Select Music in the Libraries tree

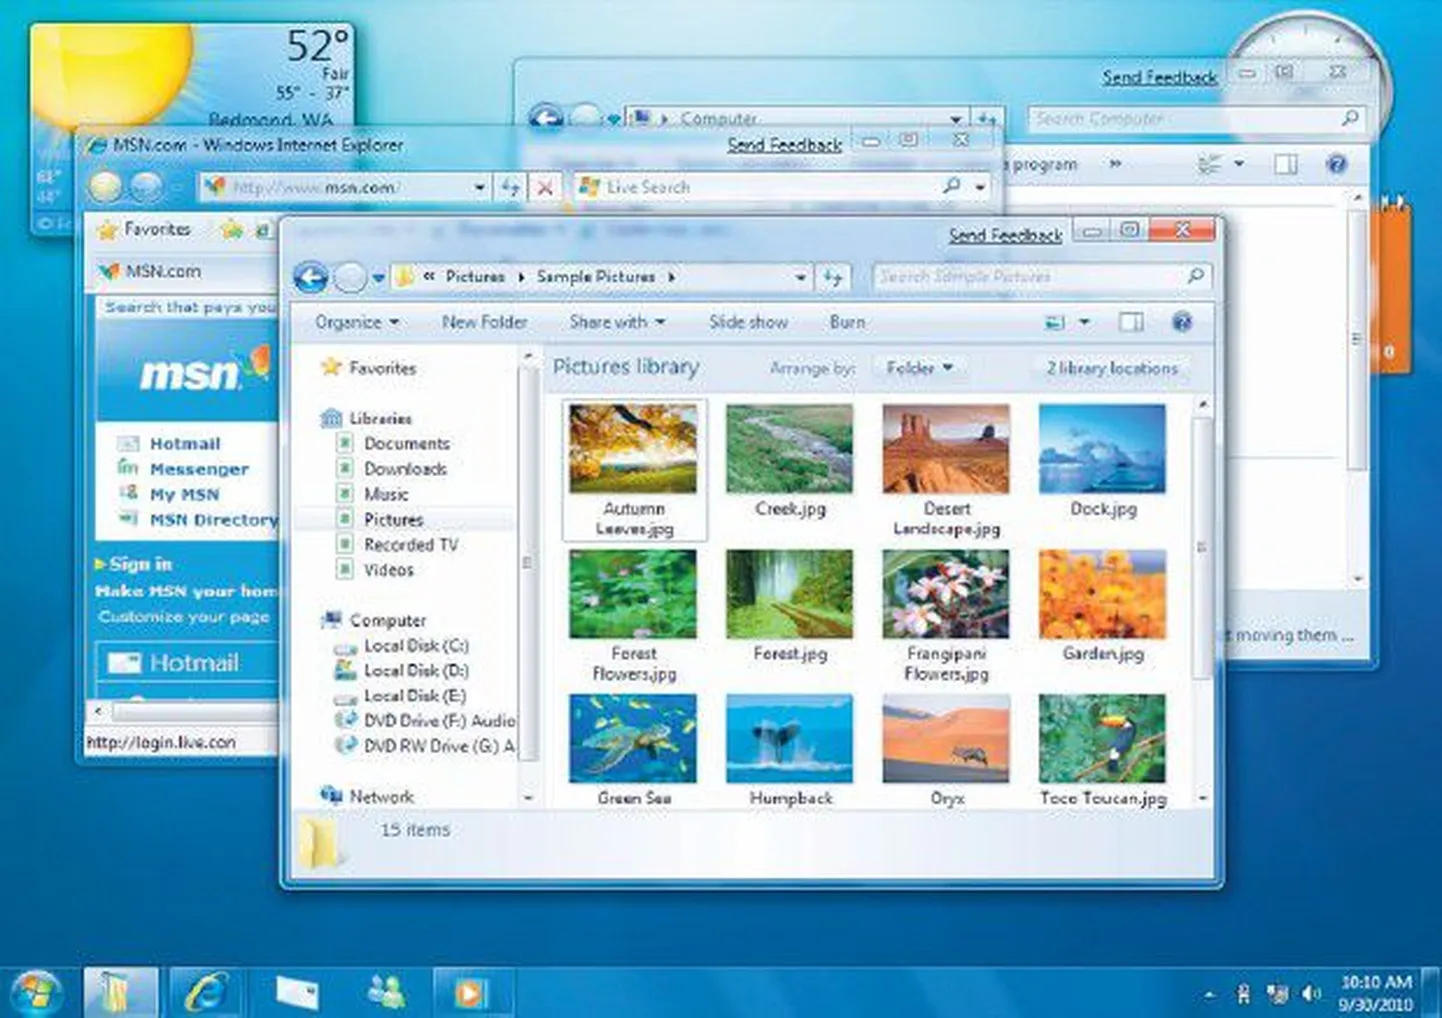tap(386, 494)
